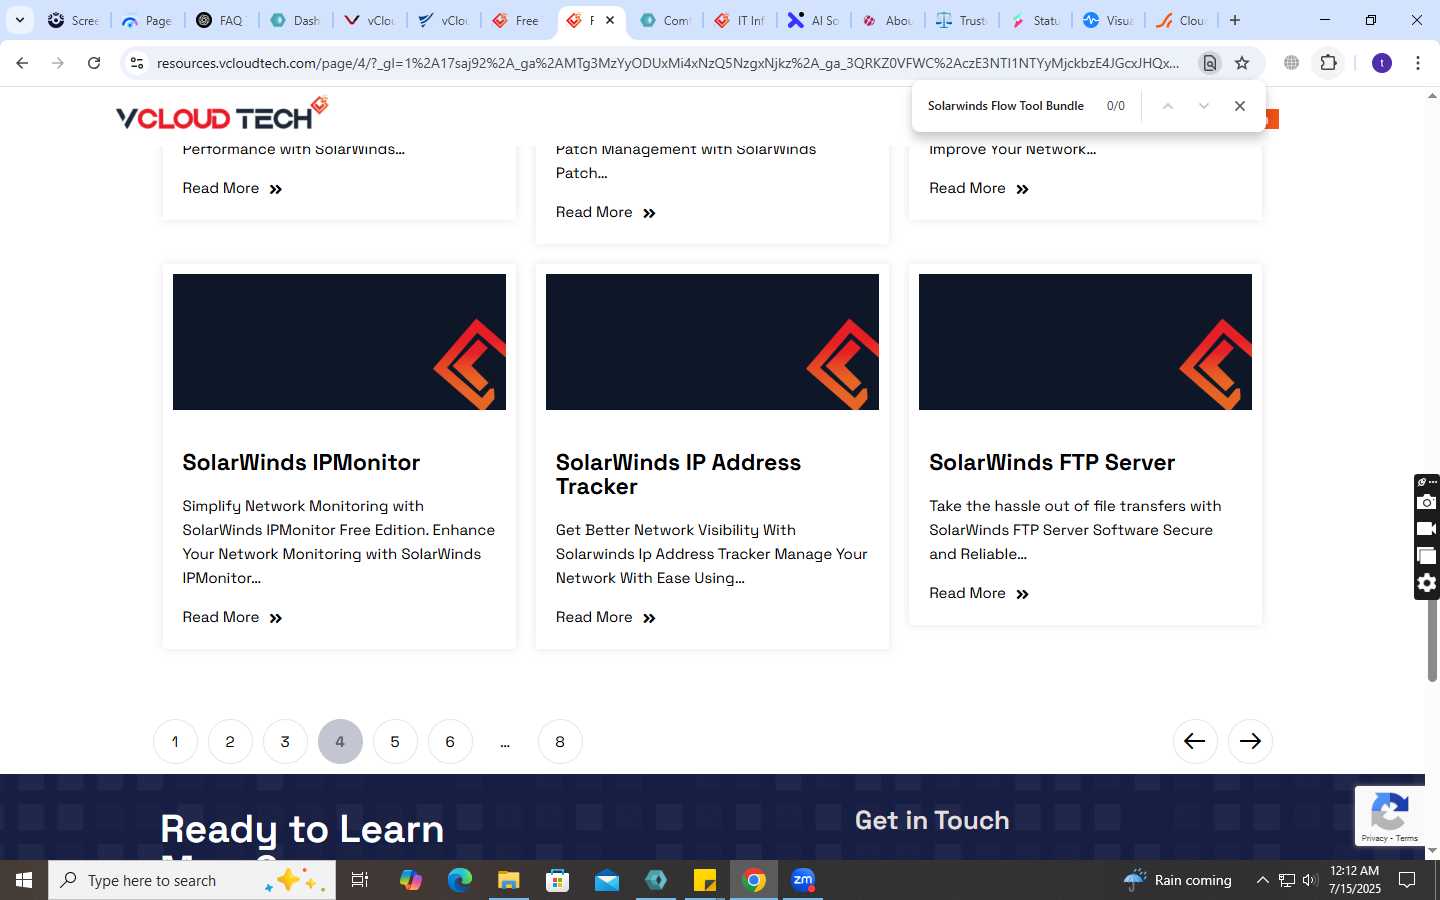Open Chrome three-dot menu
The width and height of the screenshot is (1440, 900).
click(x=1418, y=63)
